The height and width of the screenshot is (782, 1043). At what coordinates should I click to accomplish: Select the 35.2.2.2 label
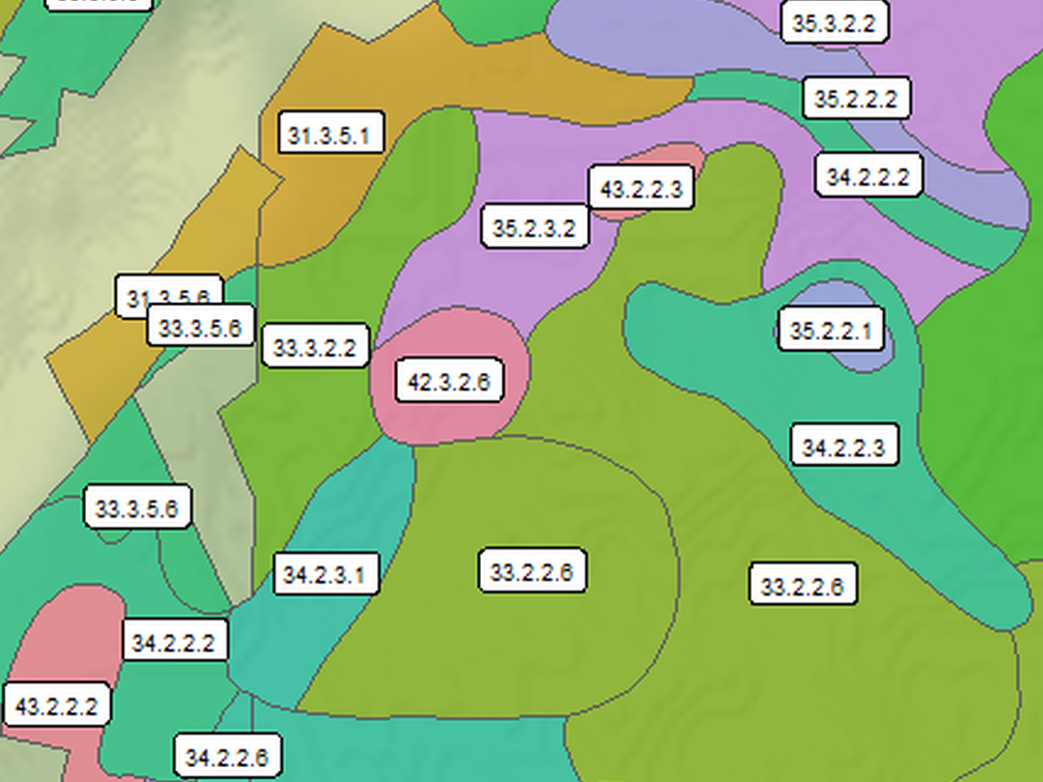tap(856, 99)
